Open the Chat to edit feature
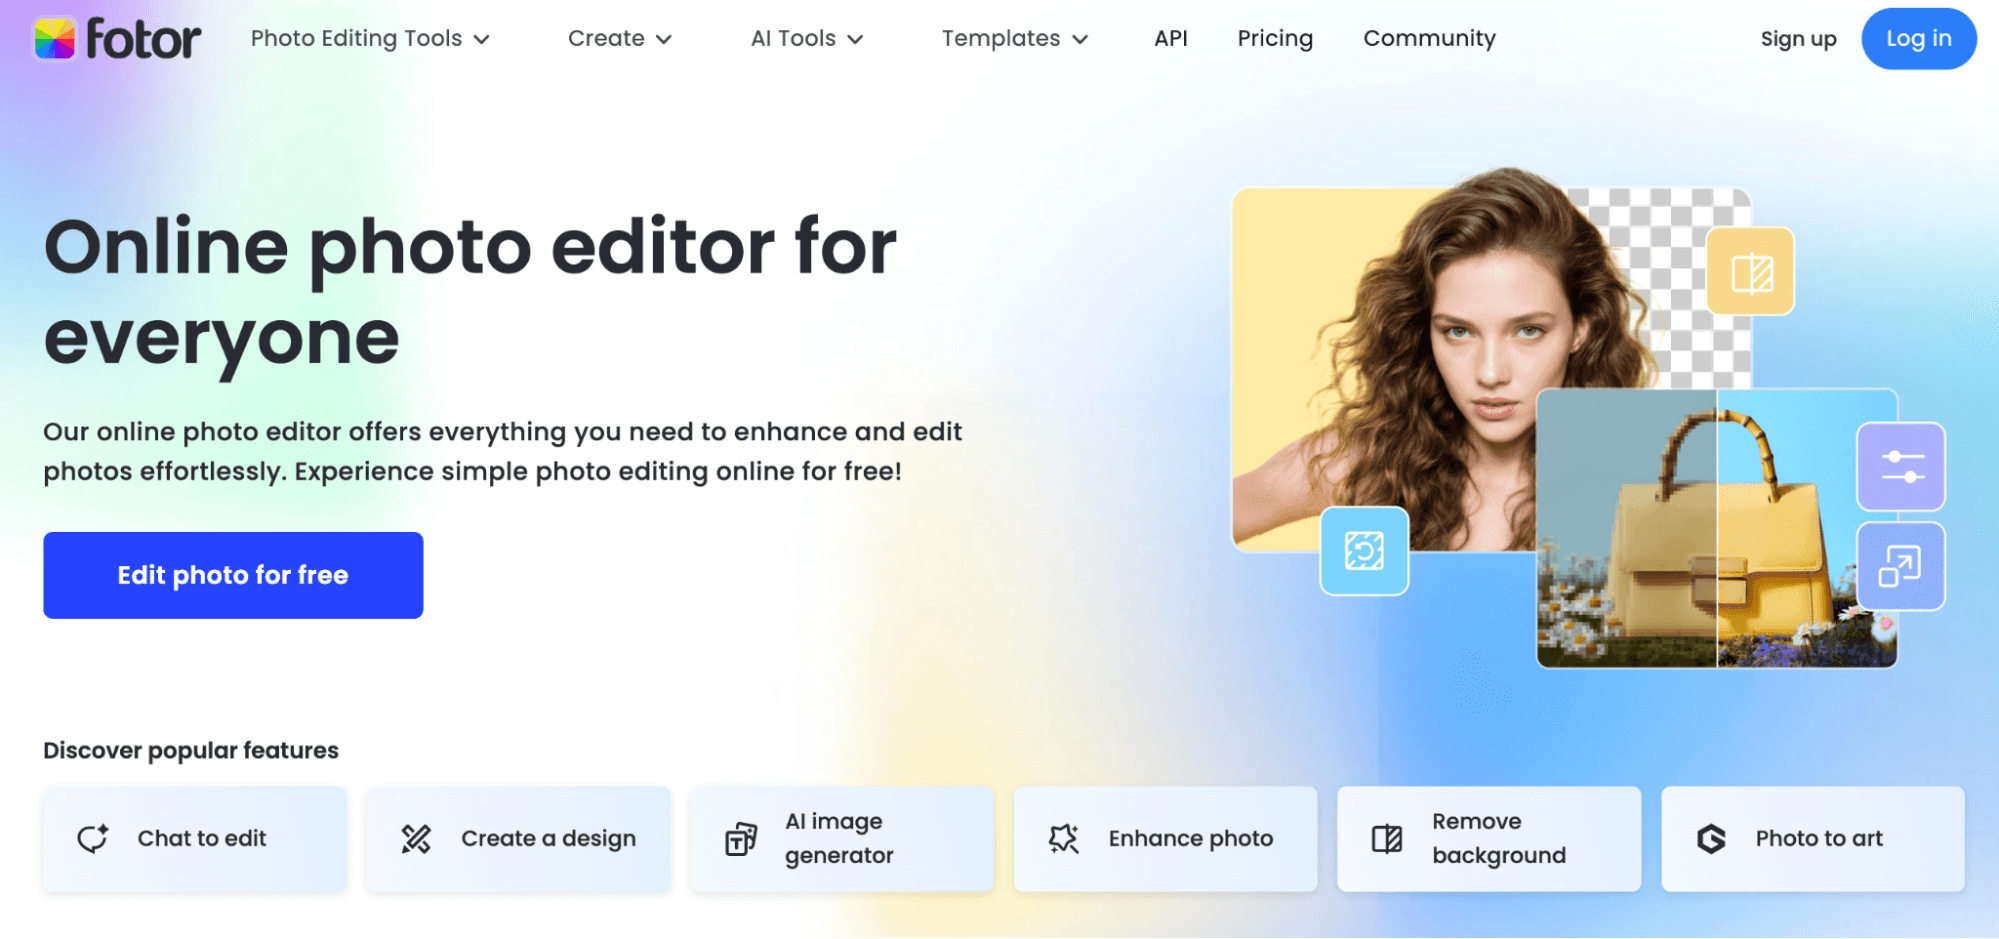Image resolution: width=1999 pixels, height=939 pixels. [195, 838]
